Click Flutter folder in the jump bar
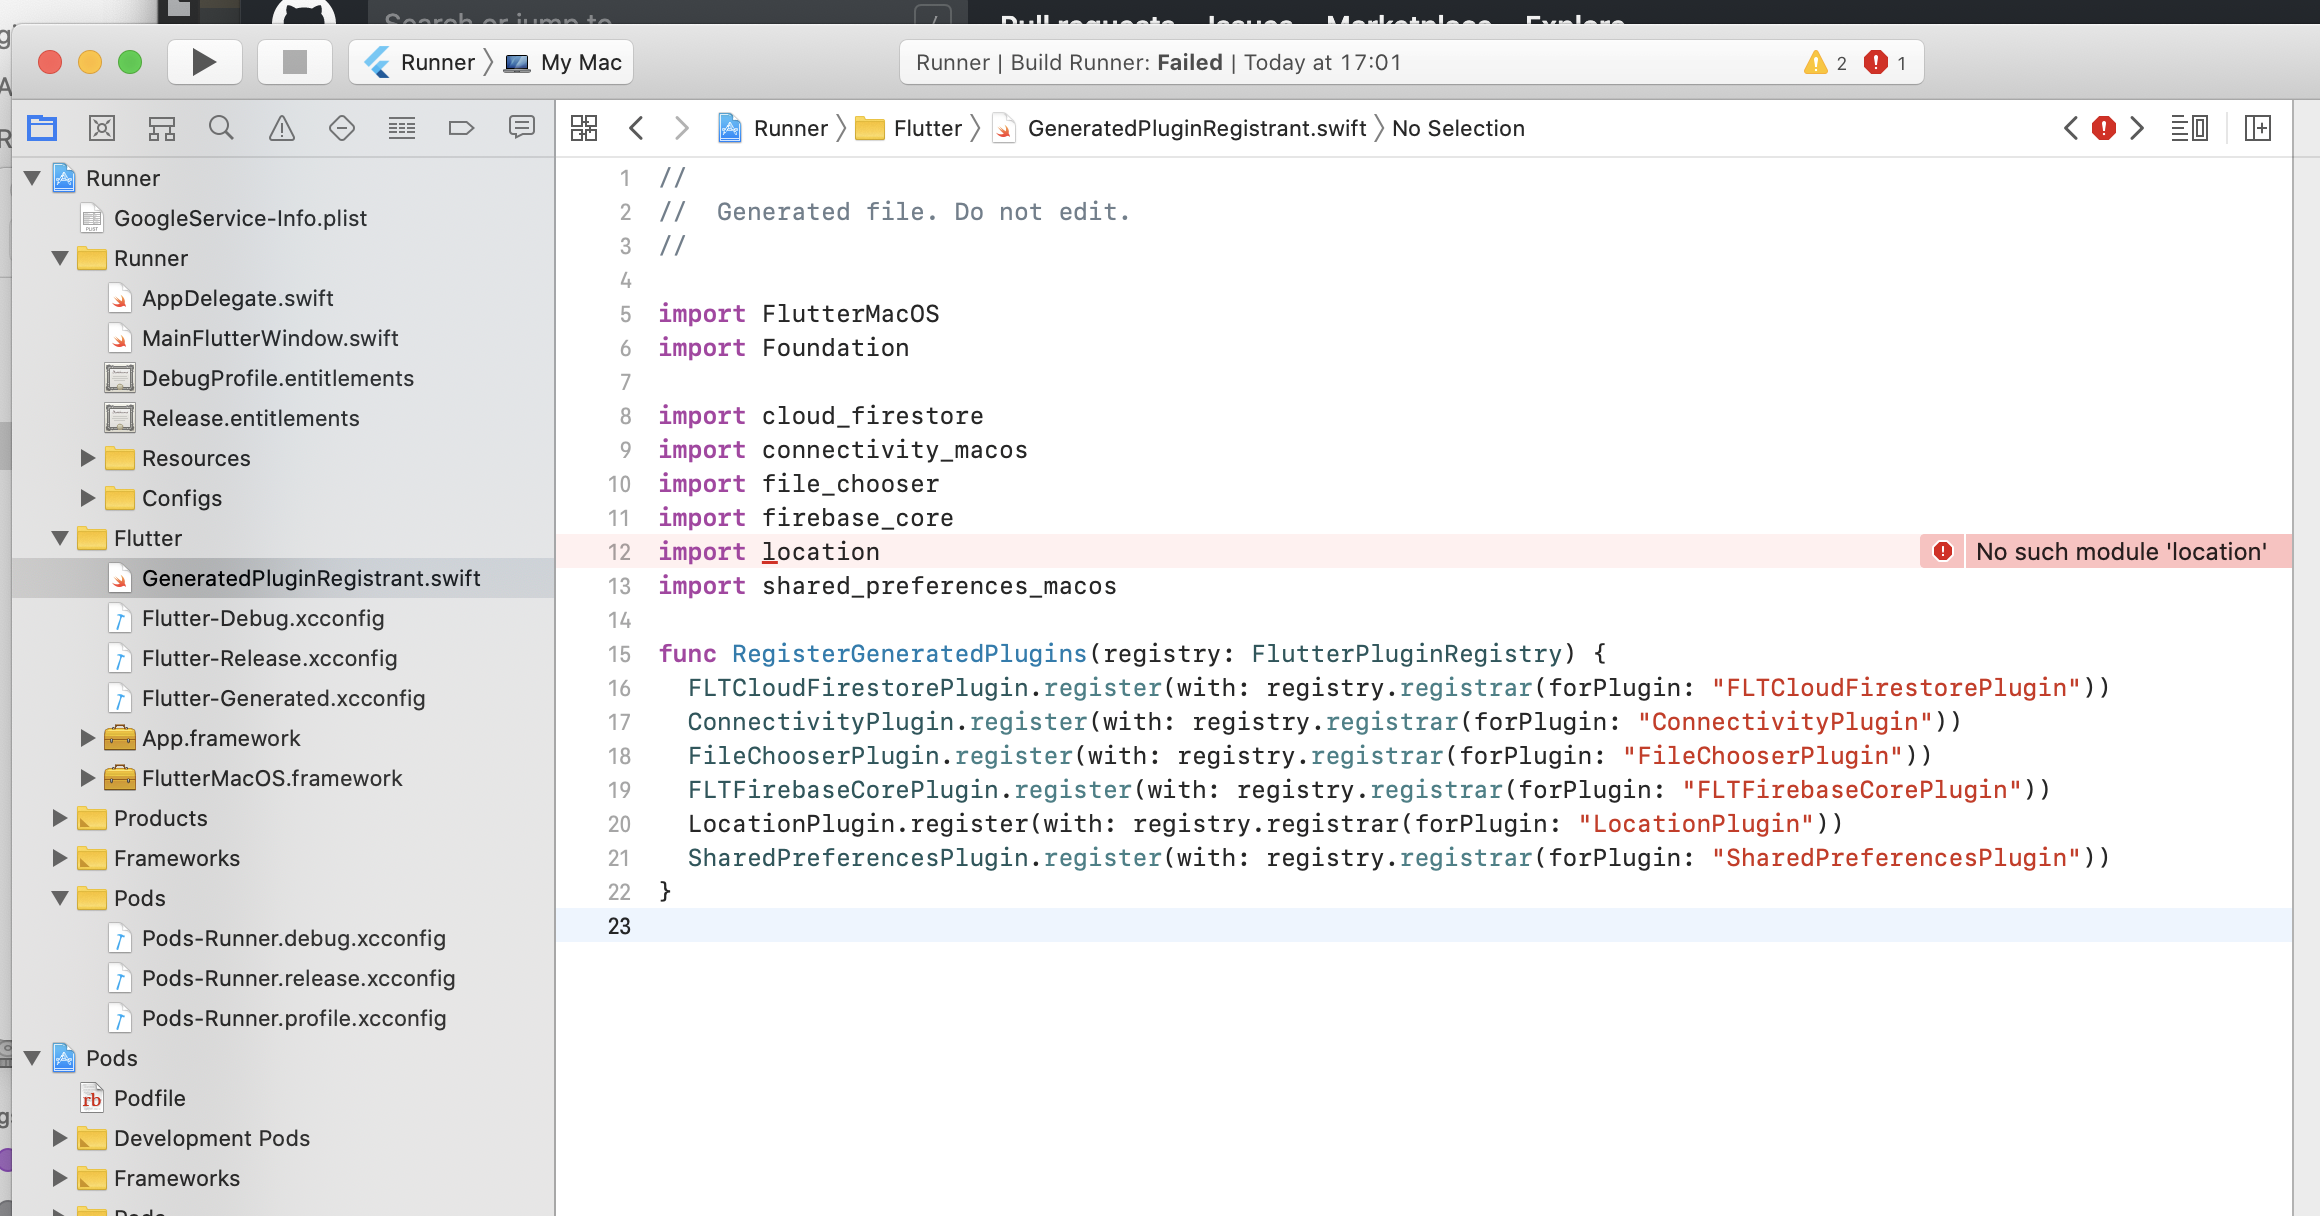This screenshot has height=1216, width=2320. coord(909,128)
